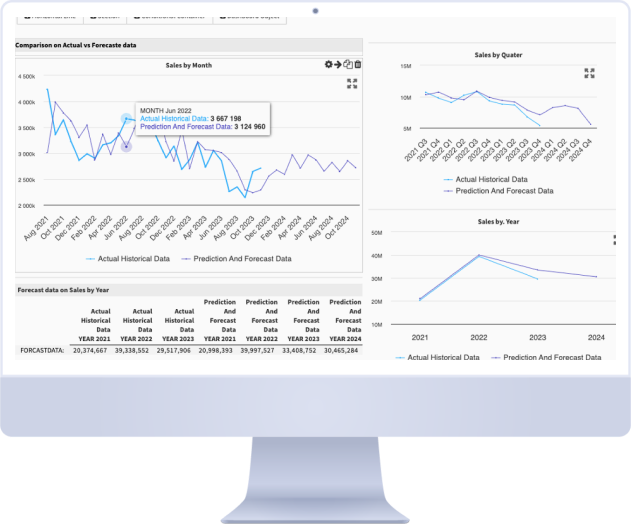Select the Comparison on Actual vs Forecaste data header
Image resolution: width=631 pixels, height=524 pixels.
tap(76, 45)
